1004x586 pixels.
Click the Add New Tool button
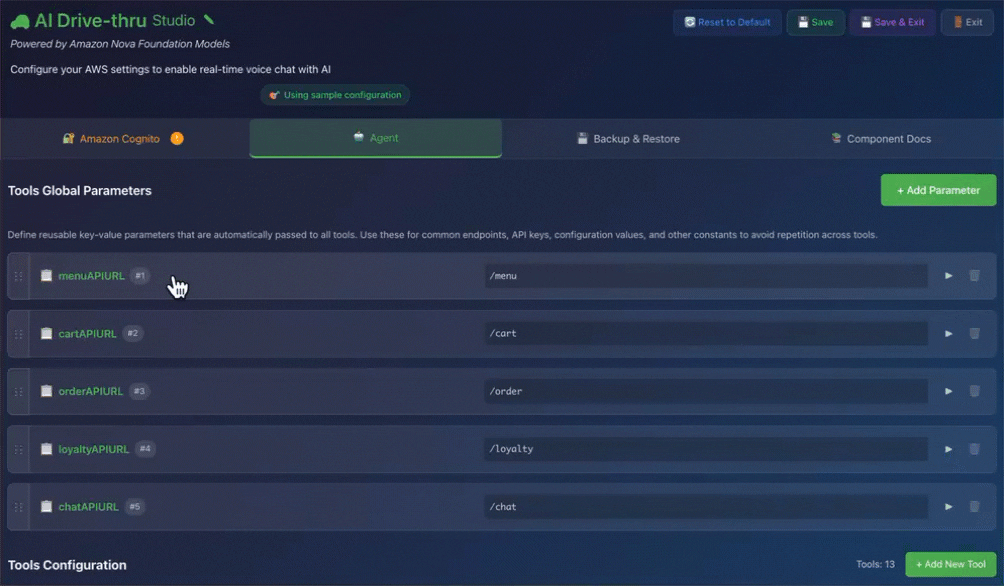(x=950, y=564)
